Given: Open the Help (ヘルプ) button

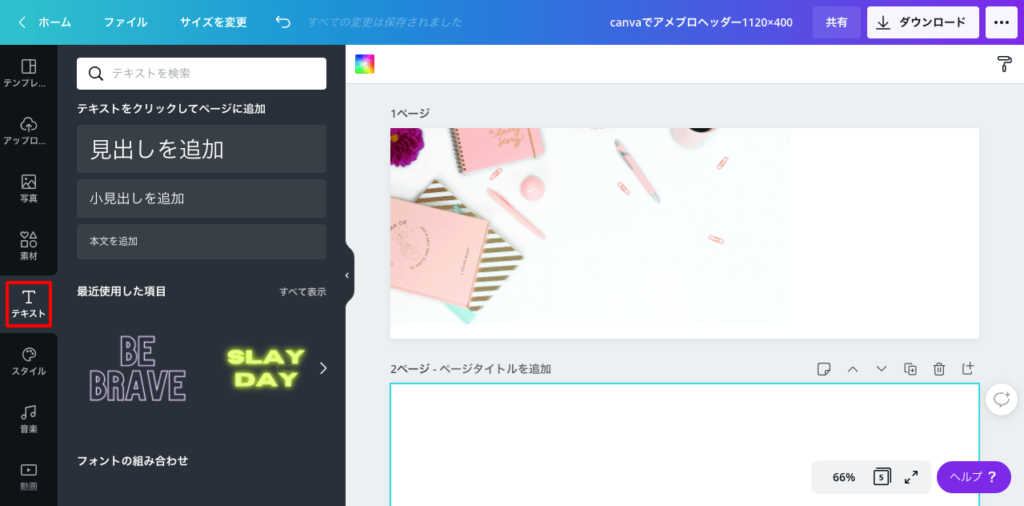Looking at the screenshot, I should tap(974, 477).
